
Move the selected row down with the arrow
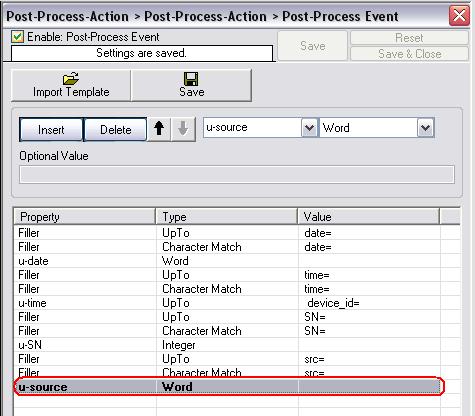point(183,129)
